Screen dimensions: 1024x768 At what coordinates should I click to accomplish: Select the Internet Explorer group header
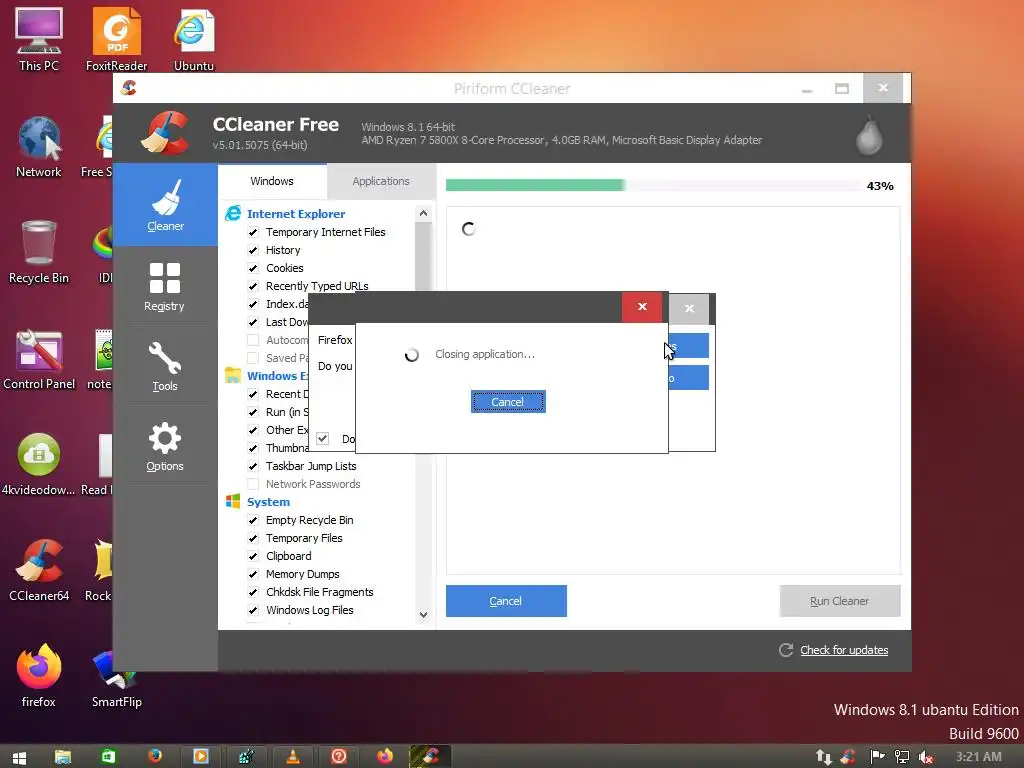click(x=296, y=214)
